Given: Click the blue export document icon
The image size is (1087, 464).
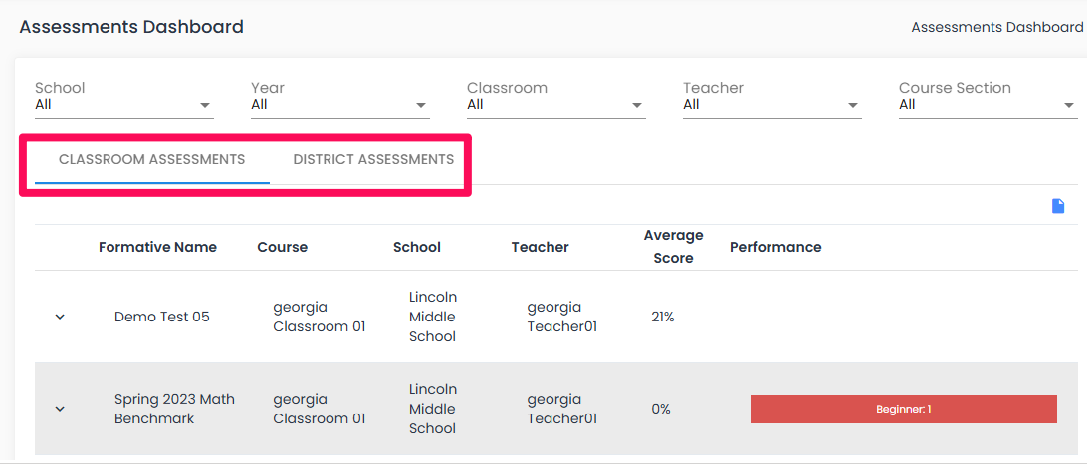Looking at the screenshot, I should (x=1057, y=206).
